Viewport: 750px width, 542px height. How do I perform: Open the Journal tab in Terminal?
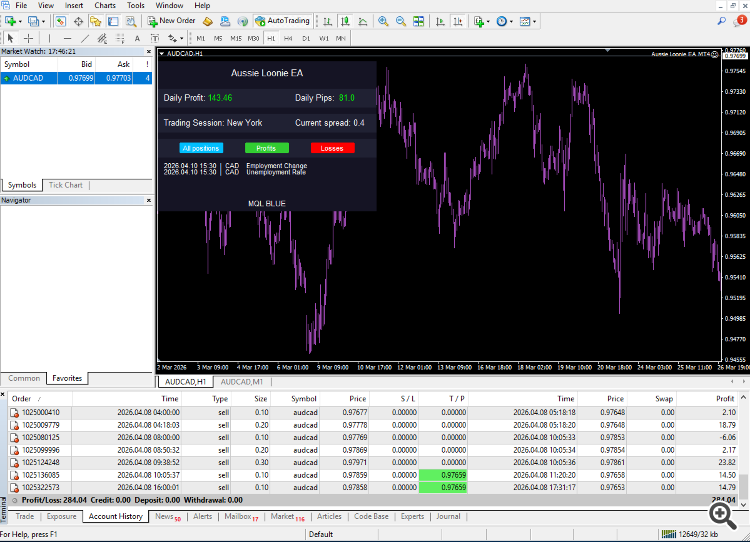448,516
